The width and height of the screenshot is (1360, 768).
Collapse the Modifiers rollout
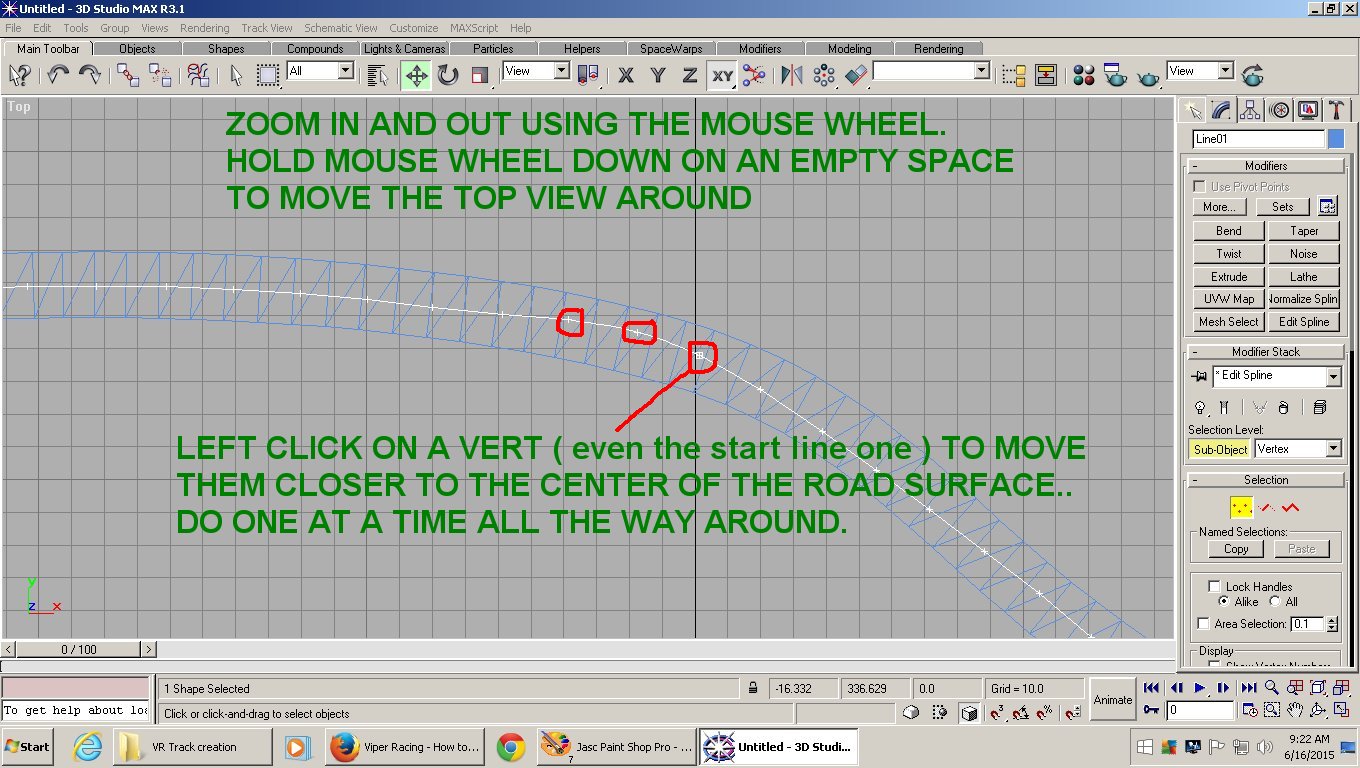(1266, 166)
